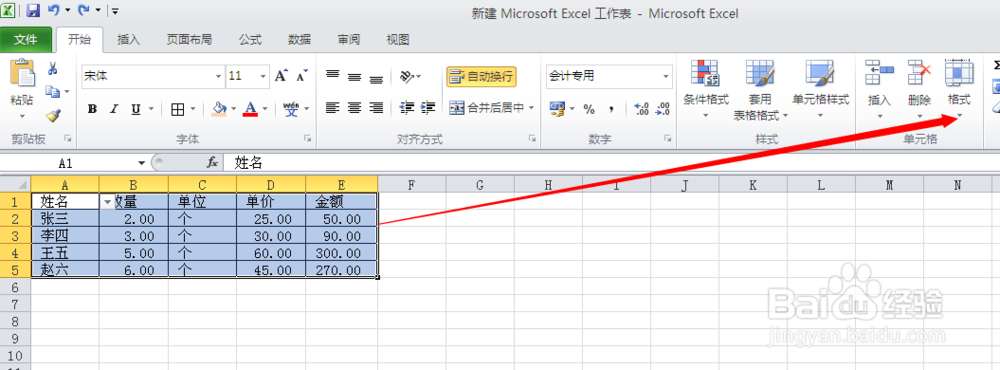The width and height of the screenshot is (1000, 370).
Task: Open the 宋体 font name dropdown
Action: click(x=219, y=77)
